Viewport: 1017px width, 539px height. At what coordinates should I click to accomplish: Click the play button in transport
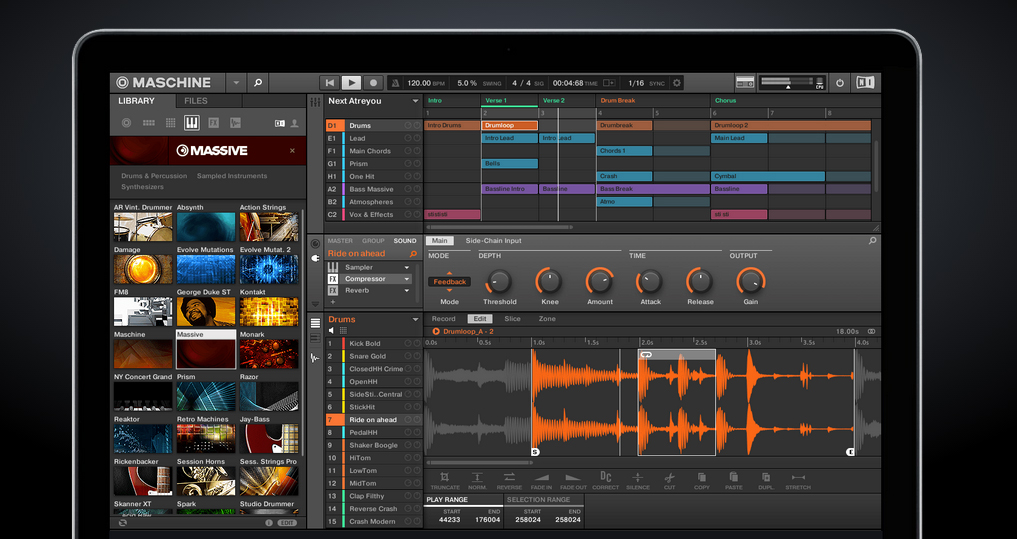pos(351,82)
